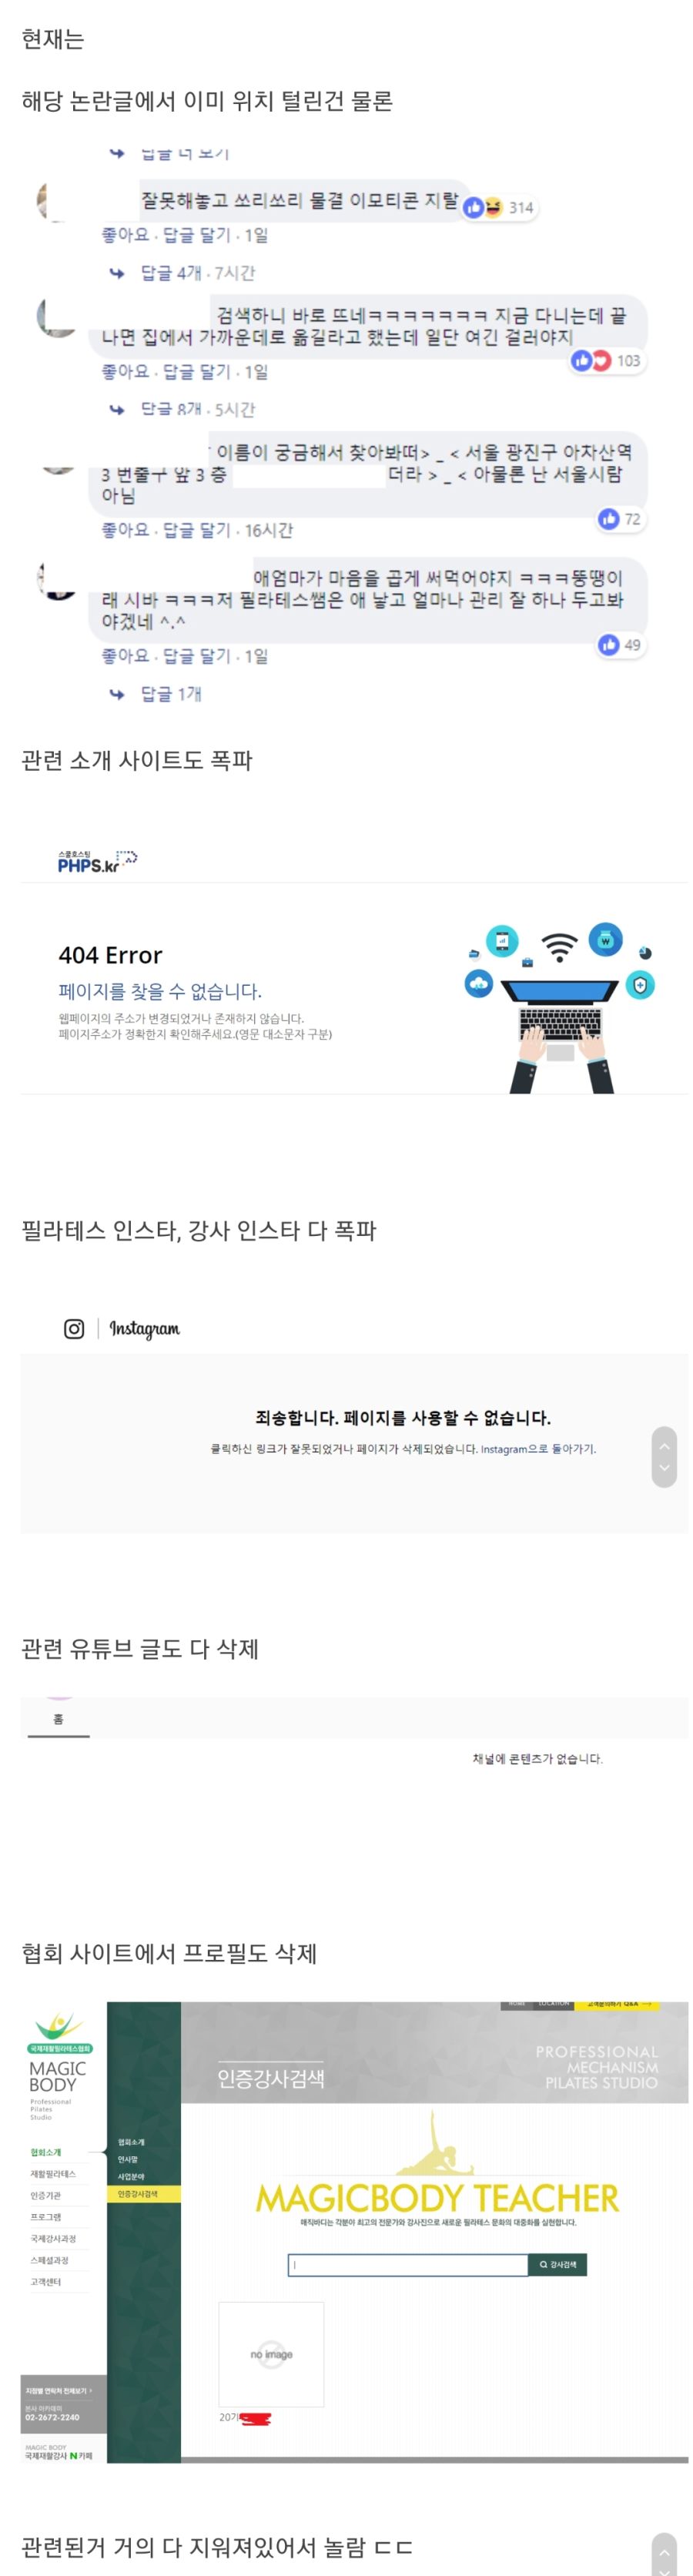The width and height of the screenshot is (693, 2576).
Task: Open the 고객센터 sidebar menu
Action: (46, 2282)
